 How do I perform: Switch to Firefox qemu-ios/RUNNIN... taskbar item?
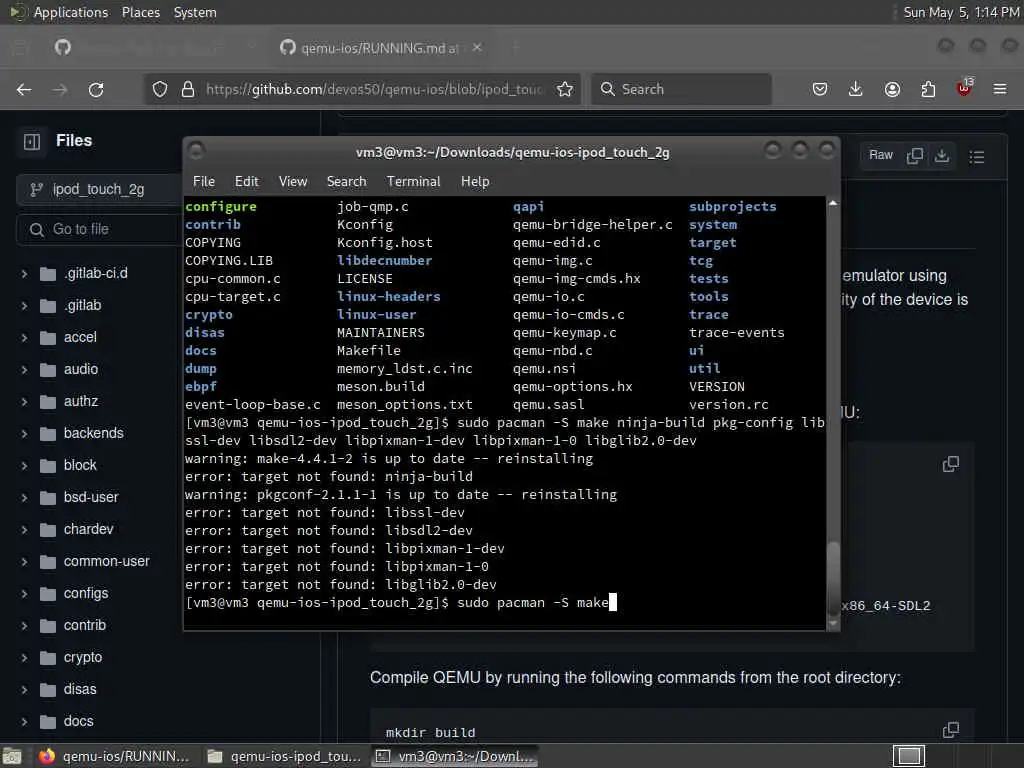click(114, 756)
